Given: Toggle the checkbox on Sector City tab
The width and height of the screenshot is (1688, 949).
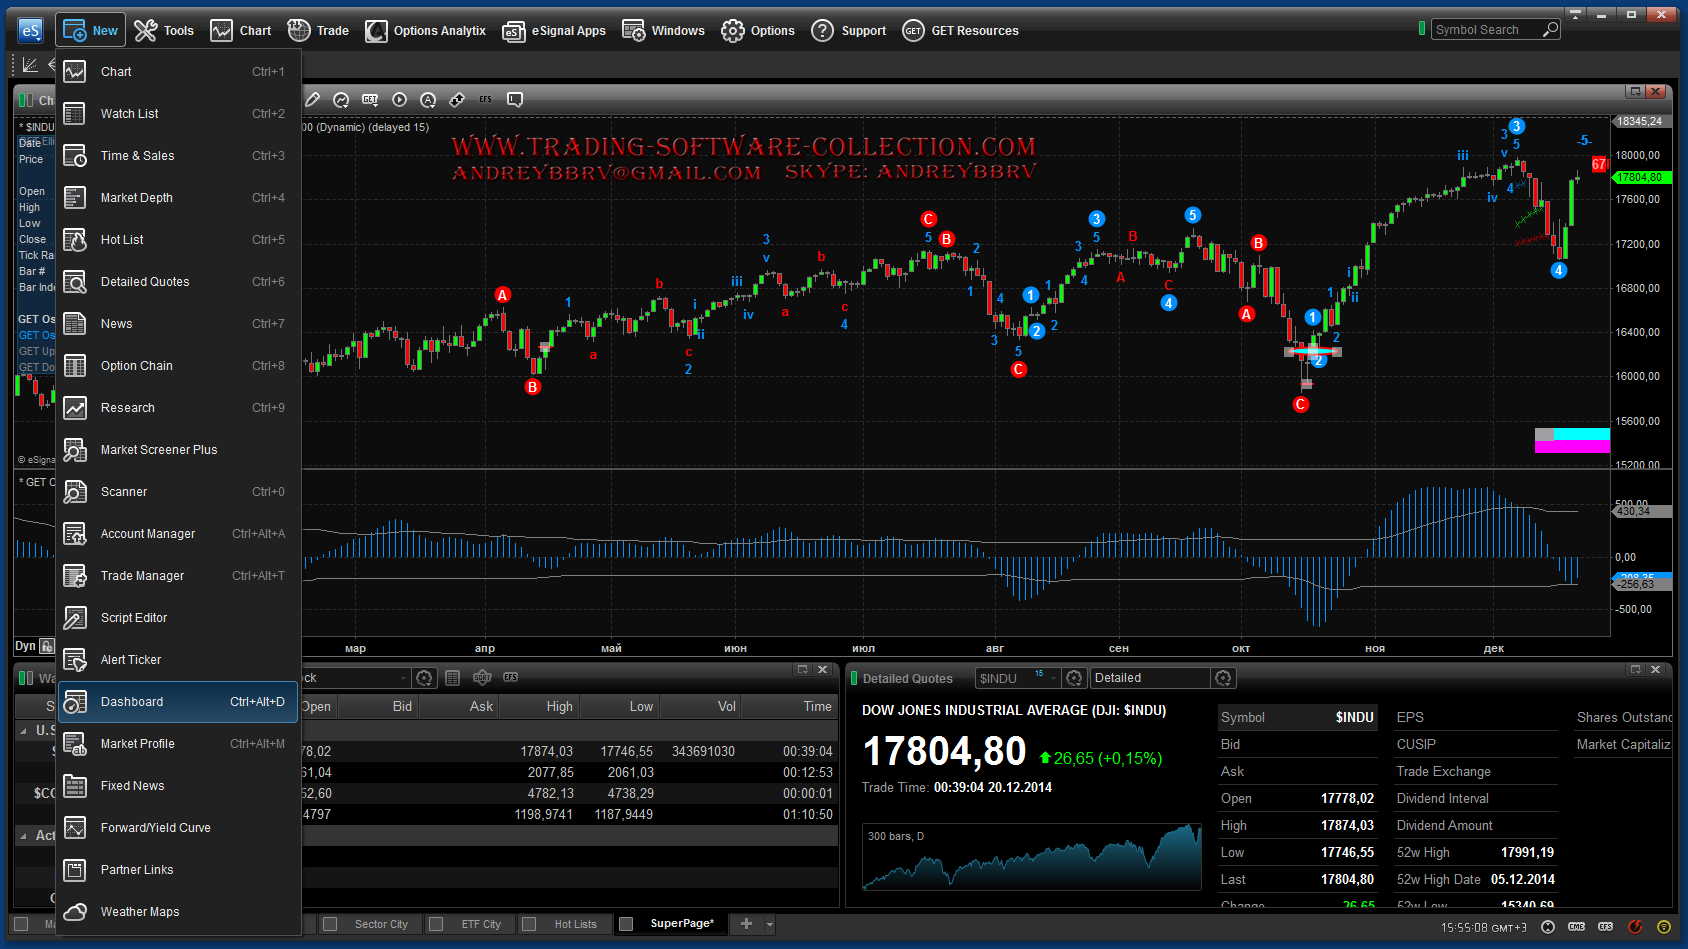Looking at the screenshot, I should pyautogui.click(x=331, y=924).
